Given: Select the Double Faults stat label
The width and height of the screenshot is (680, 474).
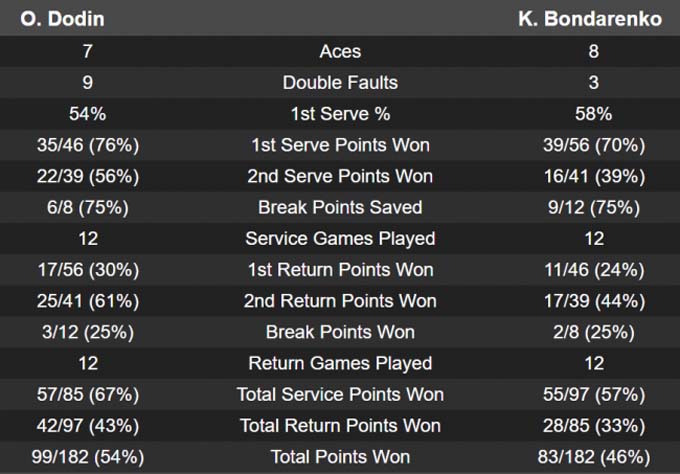Looking at the screenshot, I should pyautogui.click(x=340, y=82).
